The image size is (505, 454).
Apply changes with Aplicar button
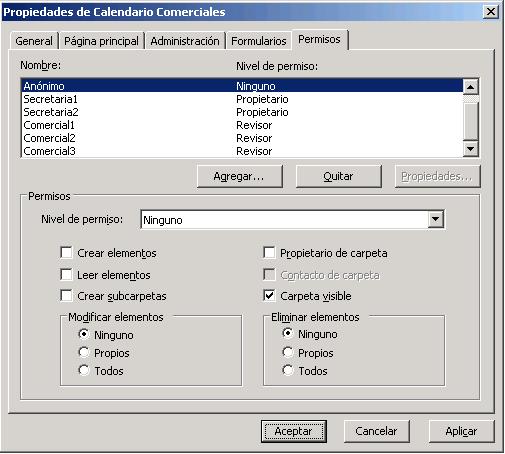461,431
